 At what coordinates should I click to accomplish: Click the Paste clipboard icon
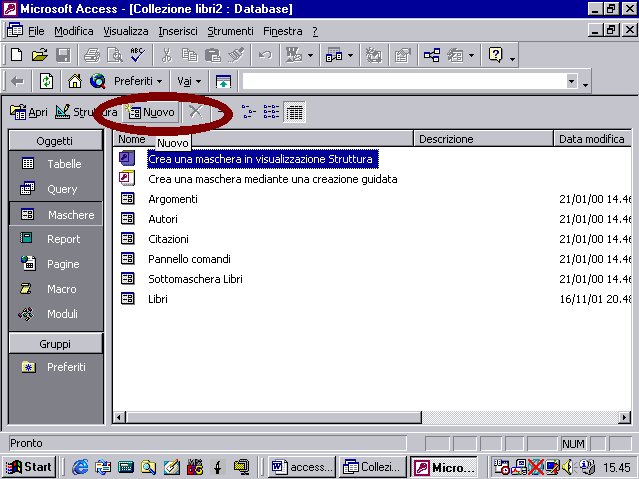tap(213, 55)
